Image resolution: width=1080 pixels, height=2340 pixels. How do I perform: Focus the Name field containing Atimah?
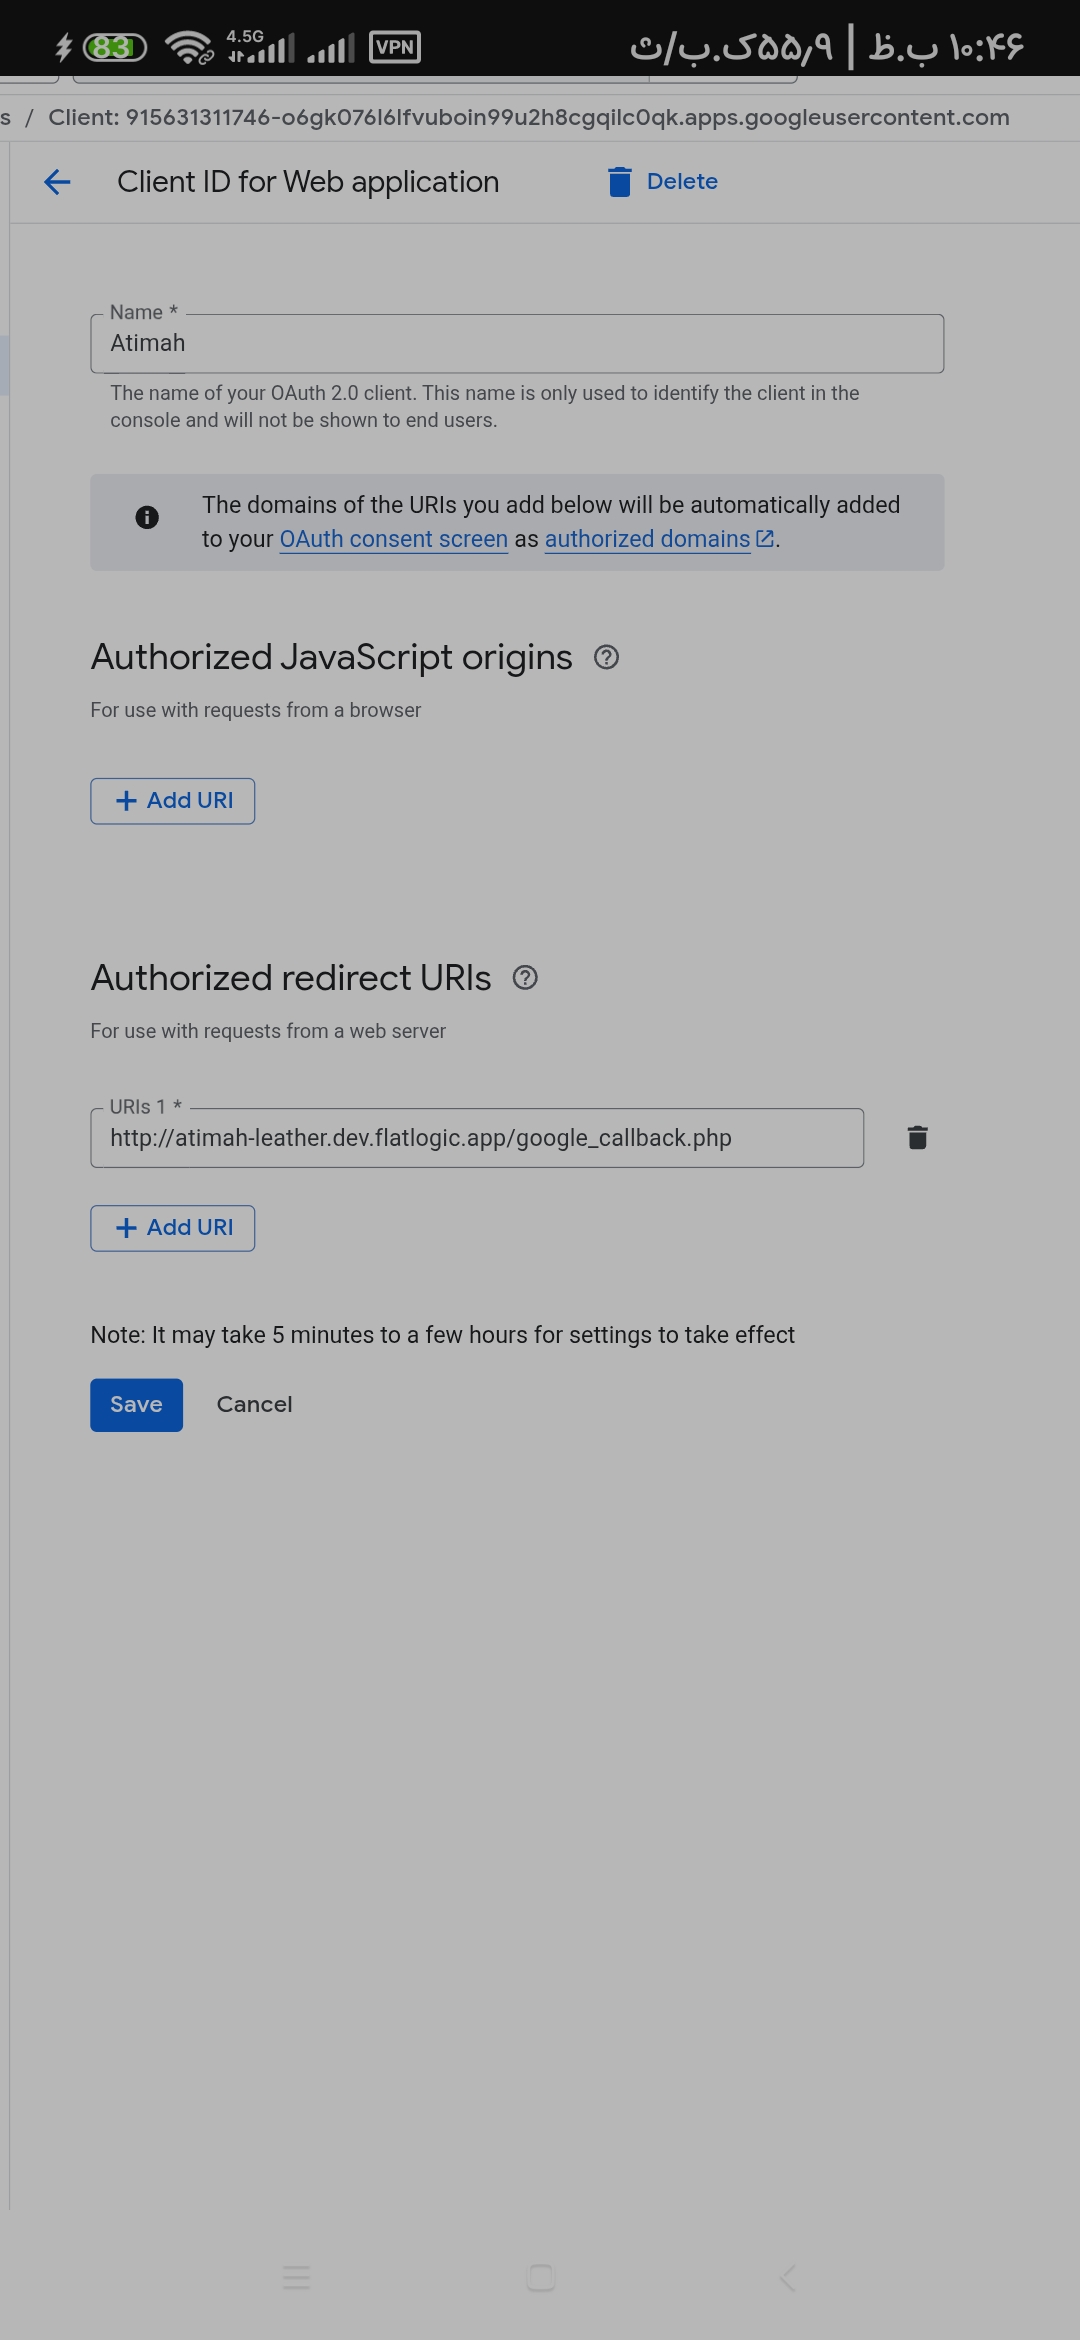(516, 344)
